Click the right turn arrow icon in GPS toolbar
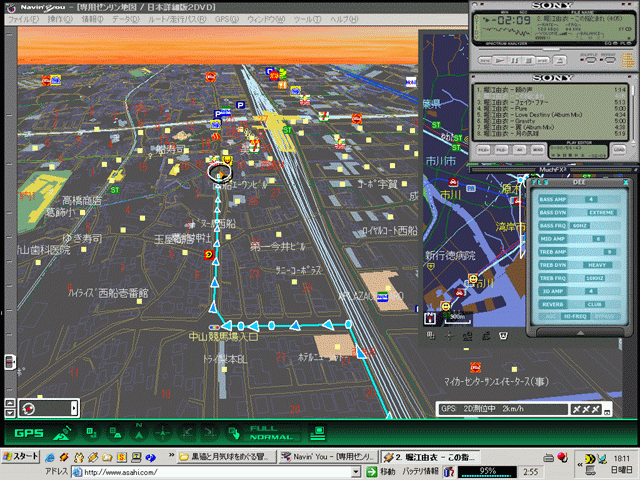Image resolution: width=640 pixels, height=480 pixels. point(209,433)
